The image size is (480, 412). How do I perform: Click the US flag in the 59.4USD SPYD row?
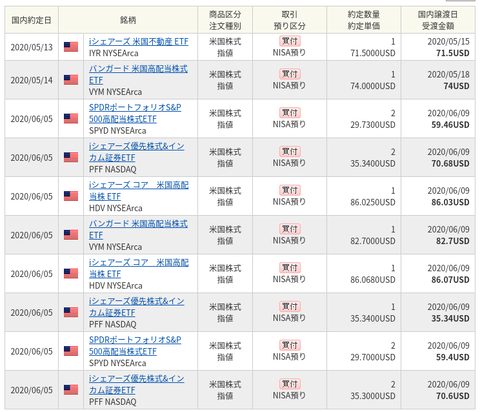click(x=71, y=351)
